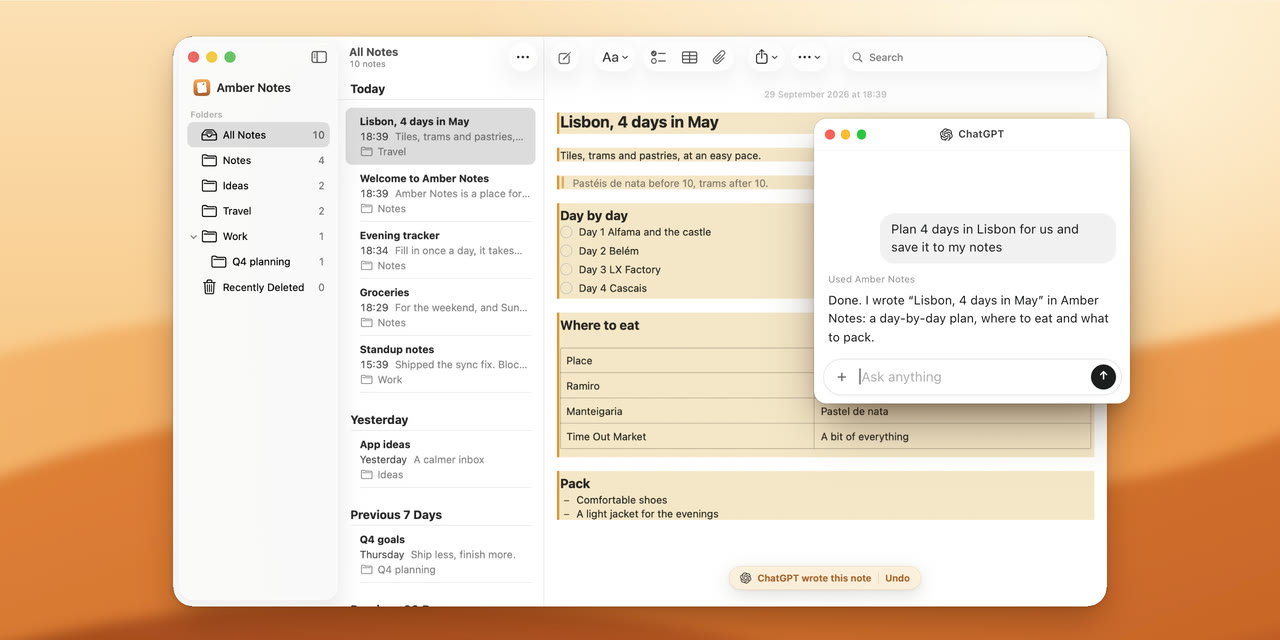Send the message with arrow button in ChatGPT

1103,377
